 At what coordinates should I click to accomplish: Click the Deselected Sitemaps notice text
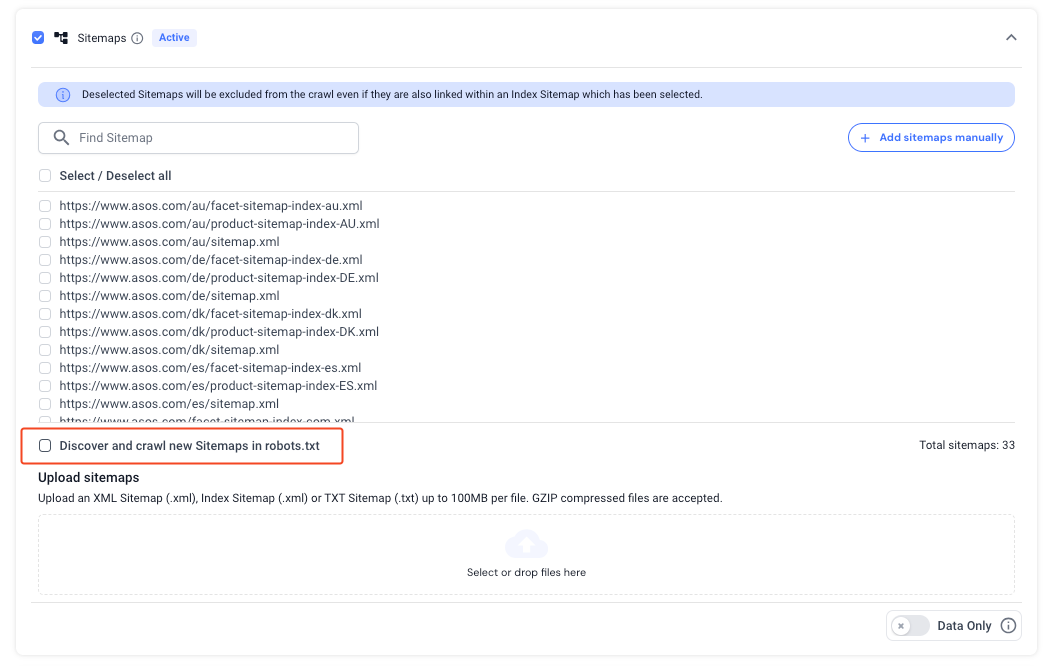[392, 95]
